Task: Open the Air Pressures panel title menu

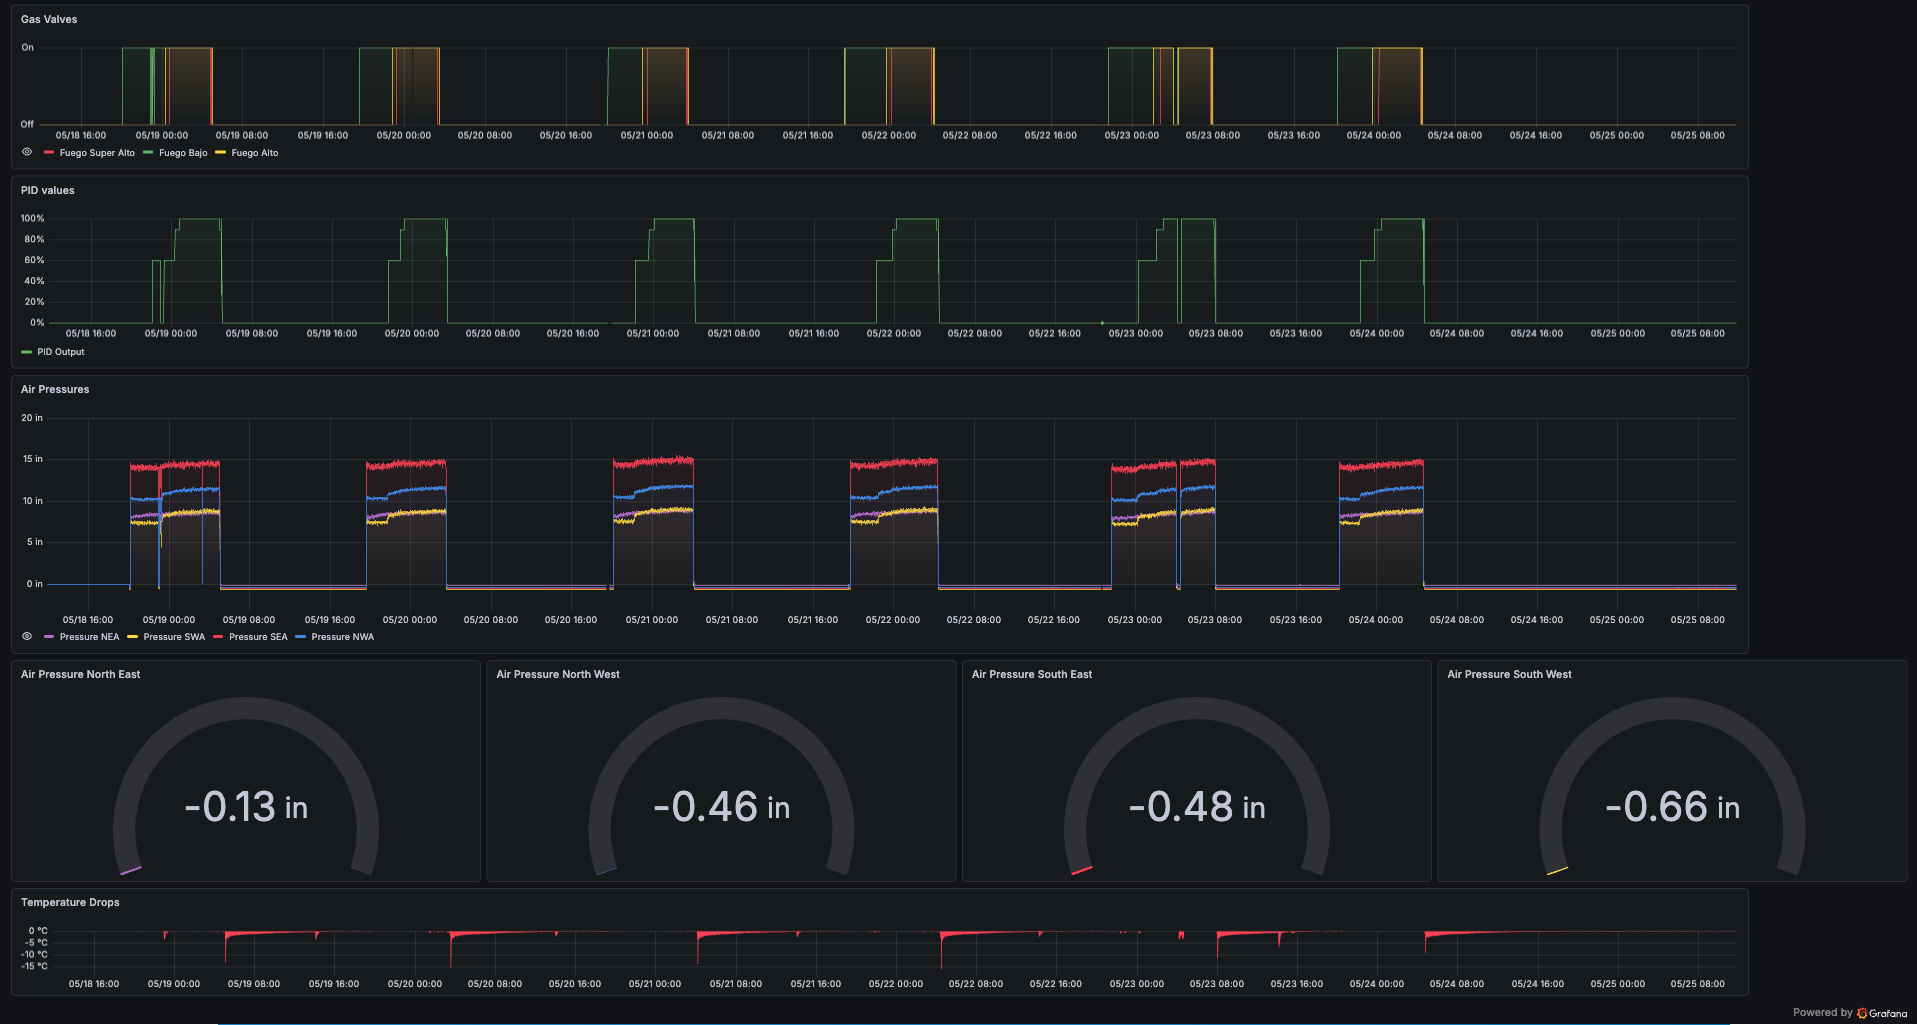Action: [x=55, y=389]
